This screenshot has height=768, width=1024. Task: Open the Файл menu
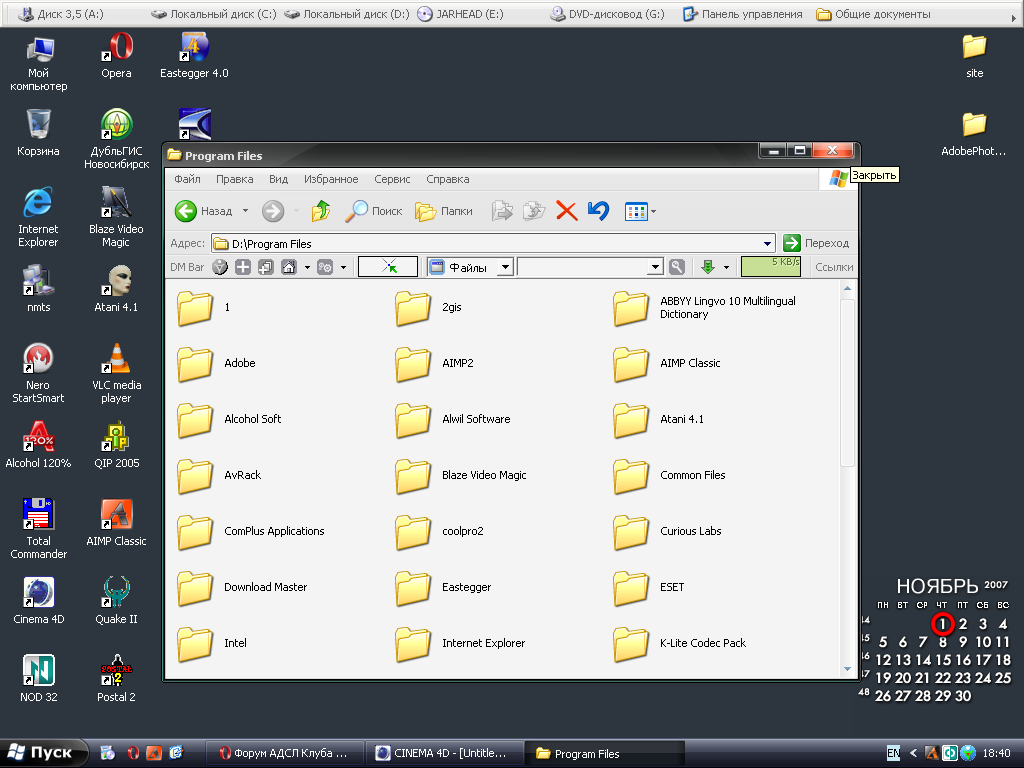187,179
